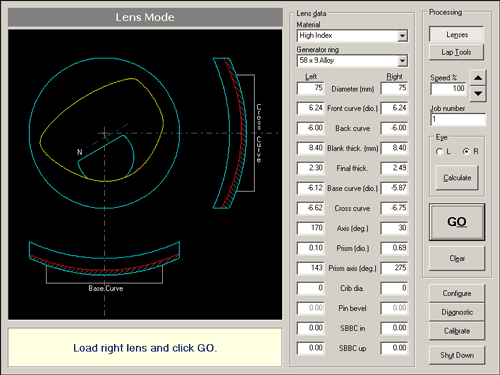Expand the Generator ring dropdown

click(402, 61)
